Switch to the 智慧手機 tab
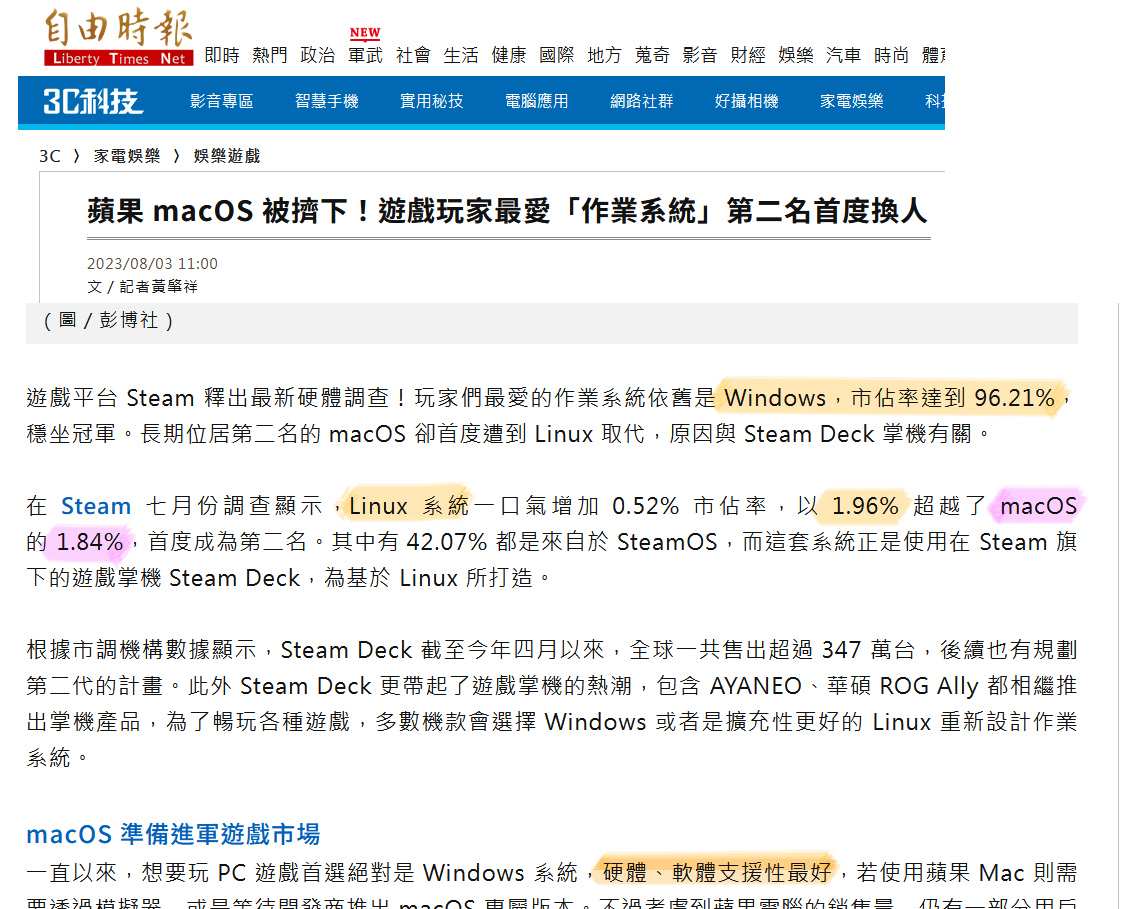The width and height of the screenshot is (1125, 909). pos(326,101)
